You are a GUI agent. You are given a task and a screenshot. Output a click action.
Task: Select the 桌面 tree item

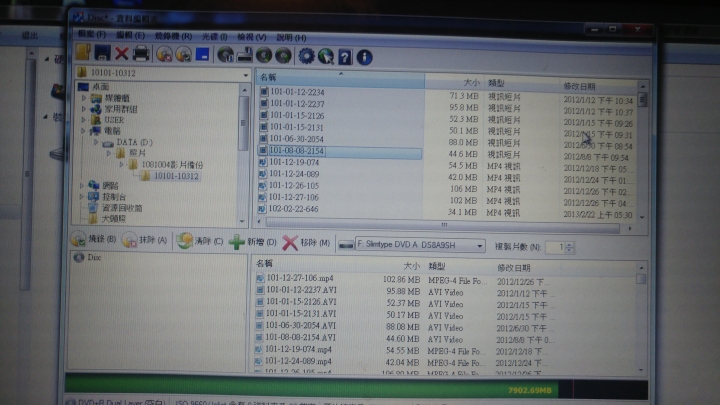click(x=101, y=87)
